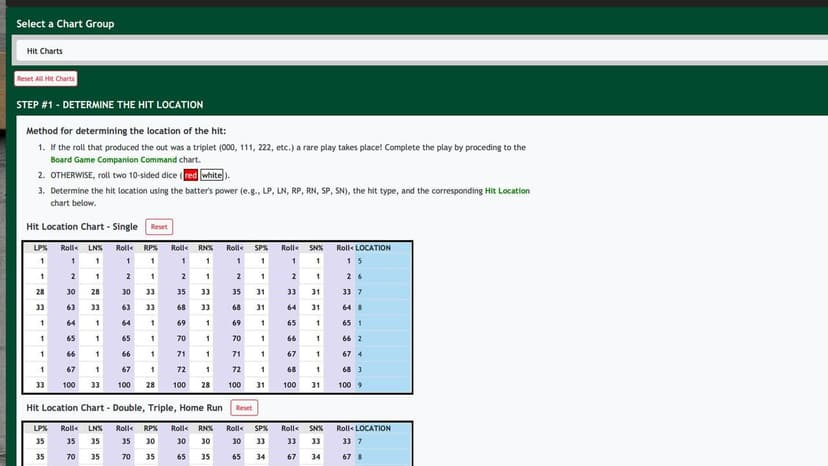The image size is (828, 466).
Task: Click 'Hit Location Chart - Double, Triple, Home Run' title
Action: (x=124, y=408)
